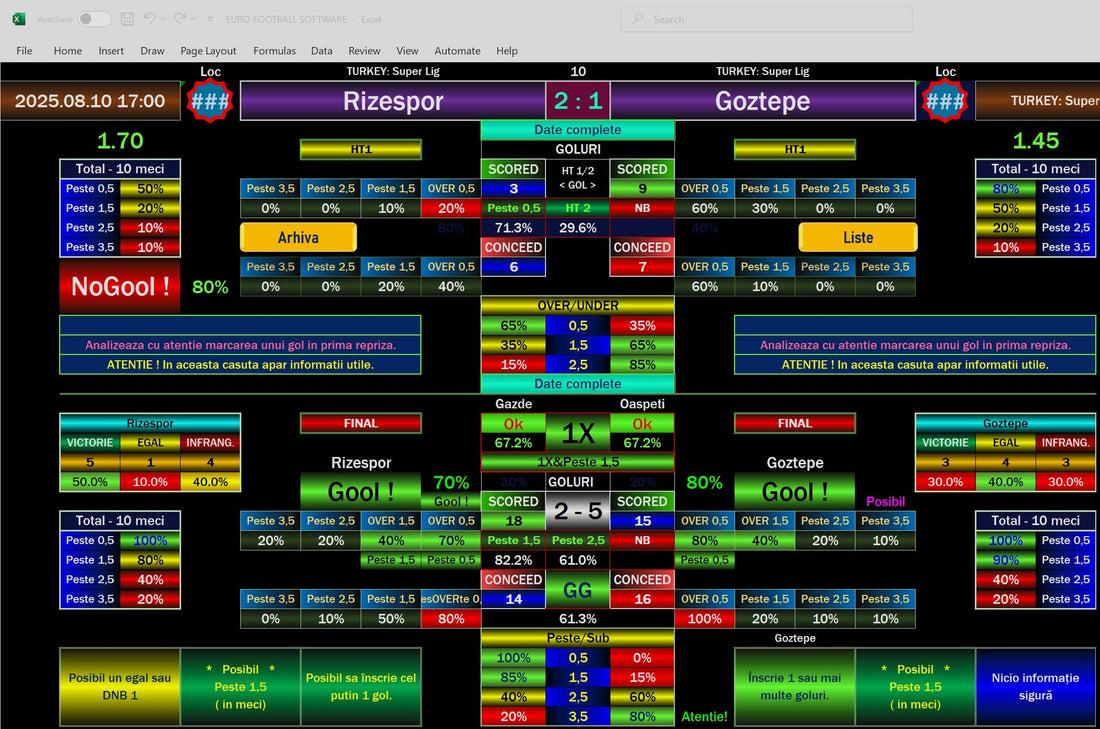
Task: Click the Undo arrow icon
Action: coord(149,19)
